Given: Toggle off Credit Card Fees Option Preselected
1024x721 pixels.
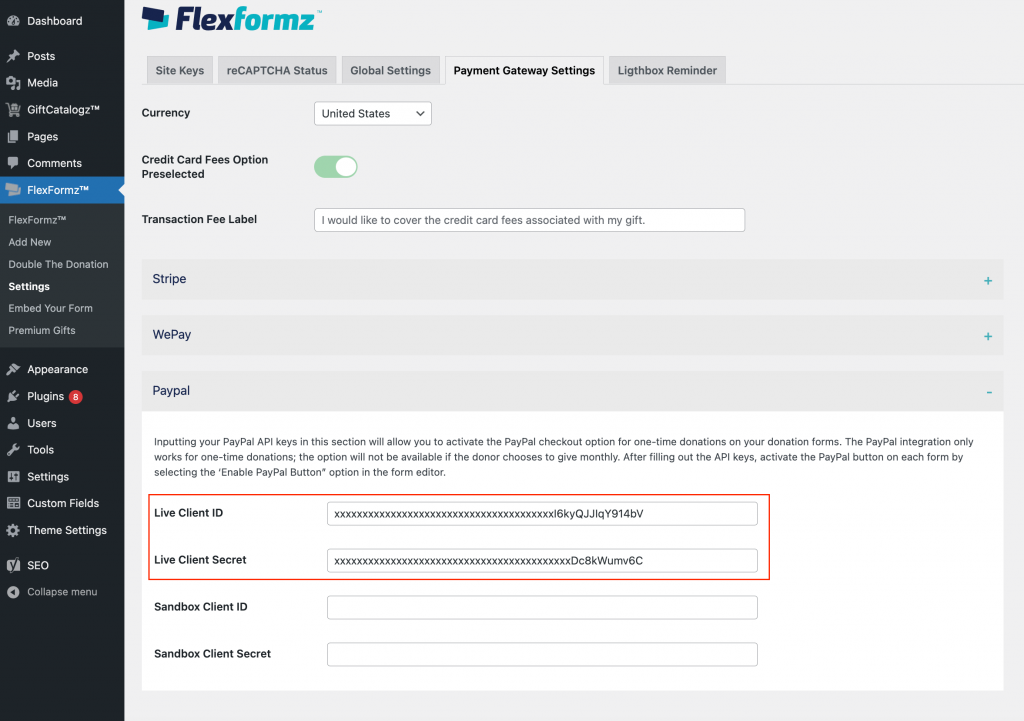Looking at the screenshot, I should (x=335, y=167).
